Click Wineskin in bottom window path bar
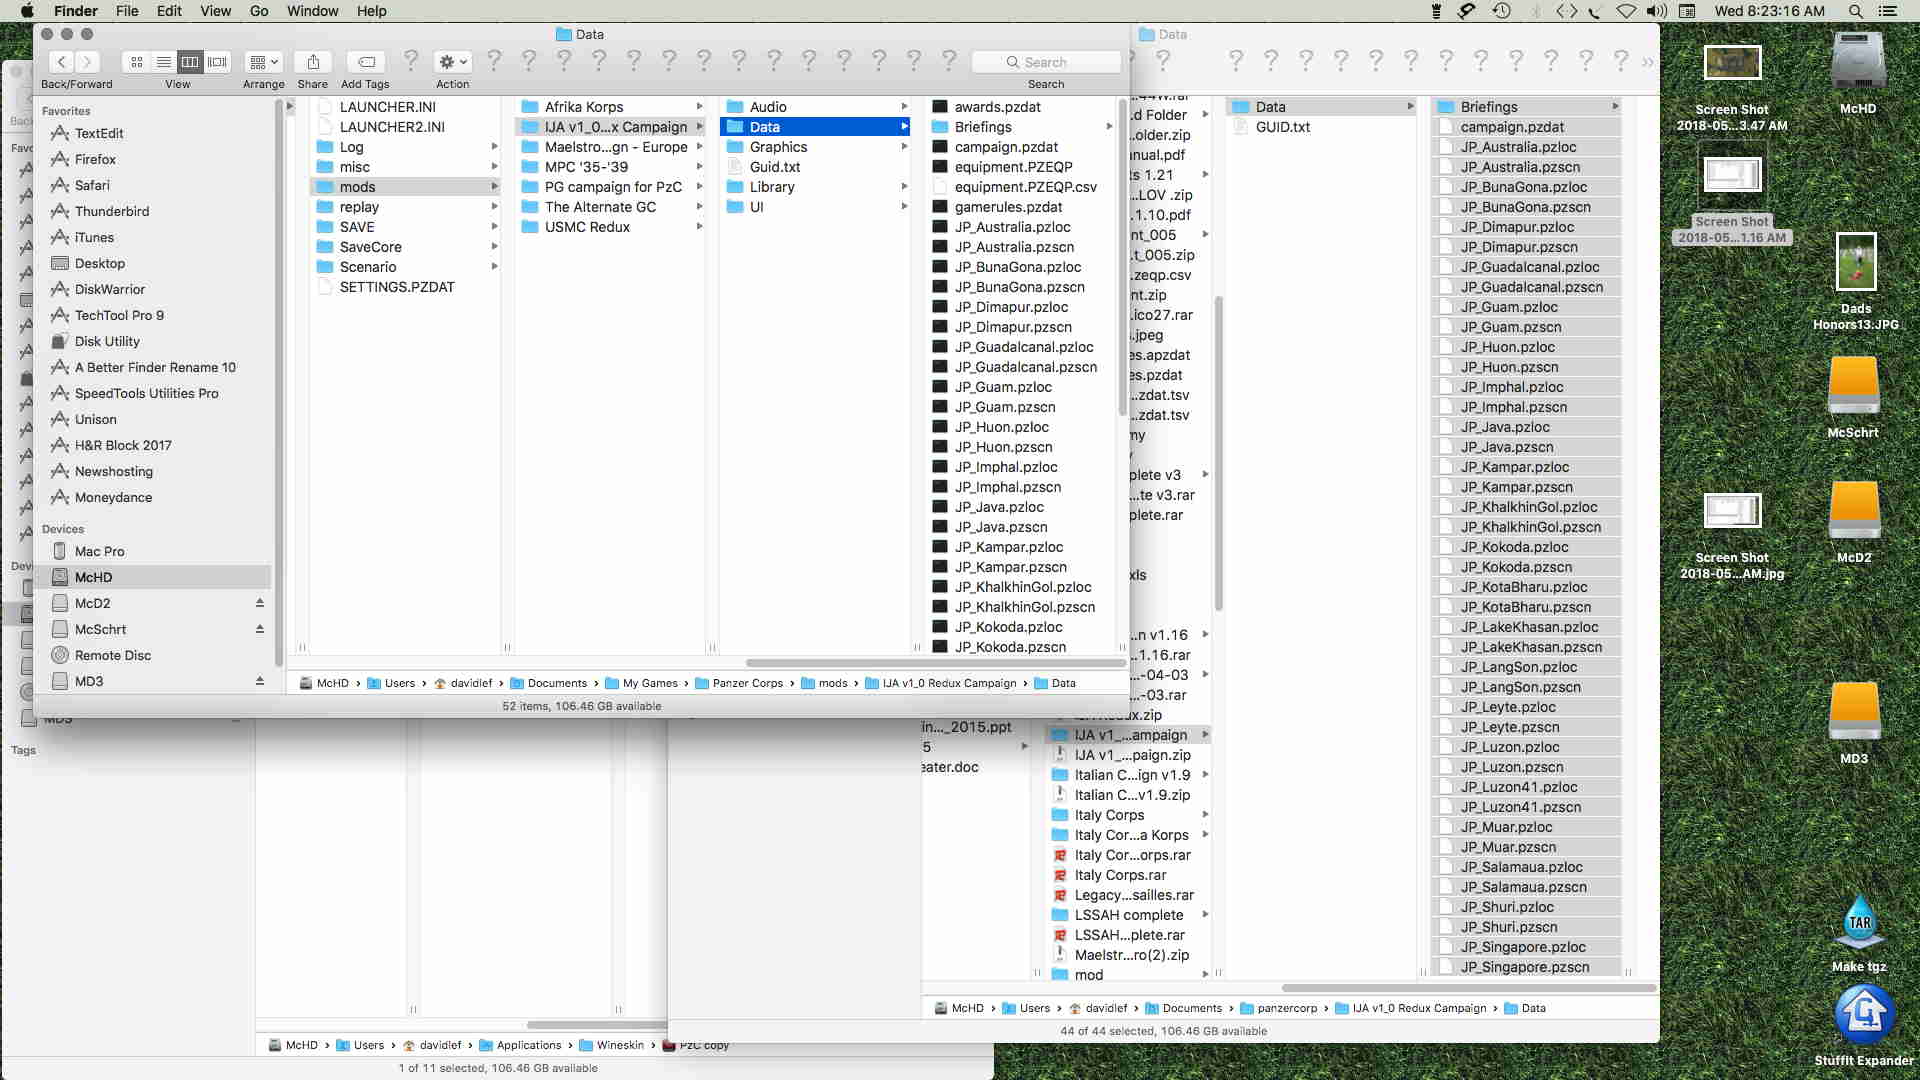Screen dimensions: 1920x1080 tap(620, 1045)
